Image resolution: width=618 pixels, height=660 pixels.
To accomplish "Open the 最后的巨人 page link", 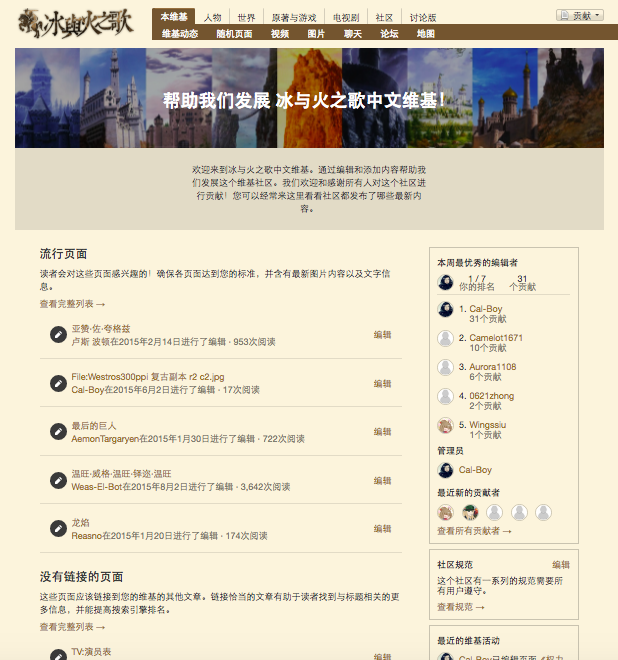I will click(94, 426).
